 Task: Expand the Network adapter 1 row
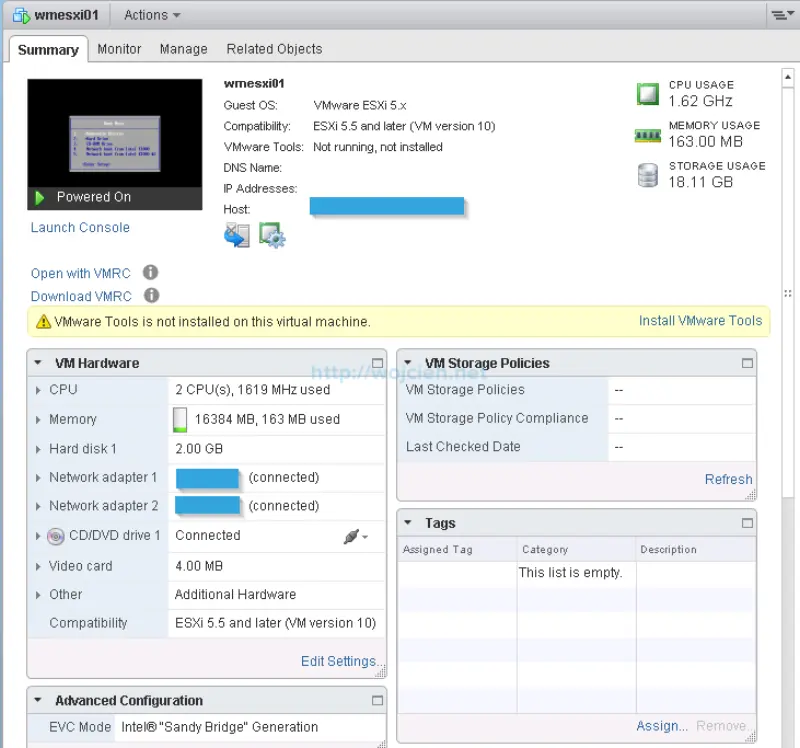[x=38, y=478]
